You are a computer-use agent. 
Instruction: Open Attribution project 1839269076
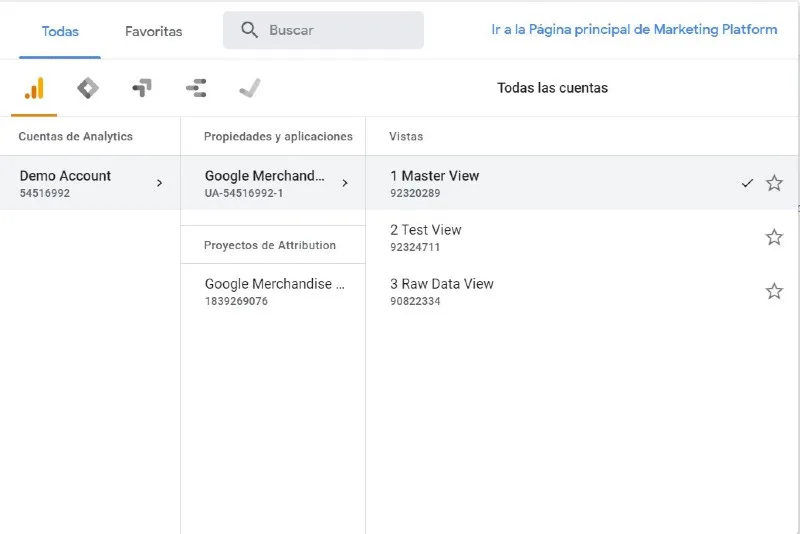click(x=273, y=291)
